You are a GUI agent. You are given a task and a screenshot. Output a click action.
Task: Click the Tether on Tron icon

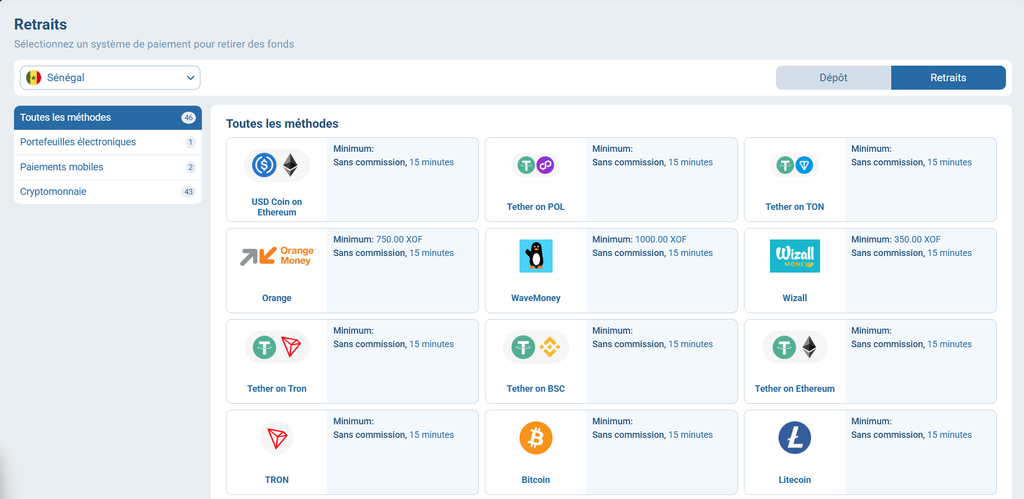pyautogui.click(x=277, y=347)
